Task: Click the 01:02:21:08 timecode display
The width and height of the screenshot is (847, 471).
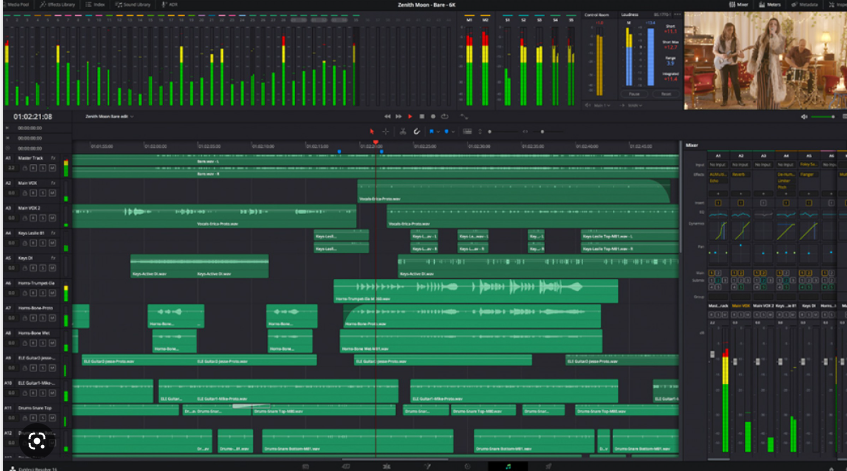Action: [33, 117]
